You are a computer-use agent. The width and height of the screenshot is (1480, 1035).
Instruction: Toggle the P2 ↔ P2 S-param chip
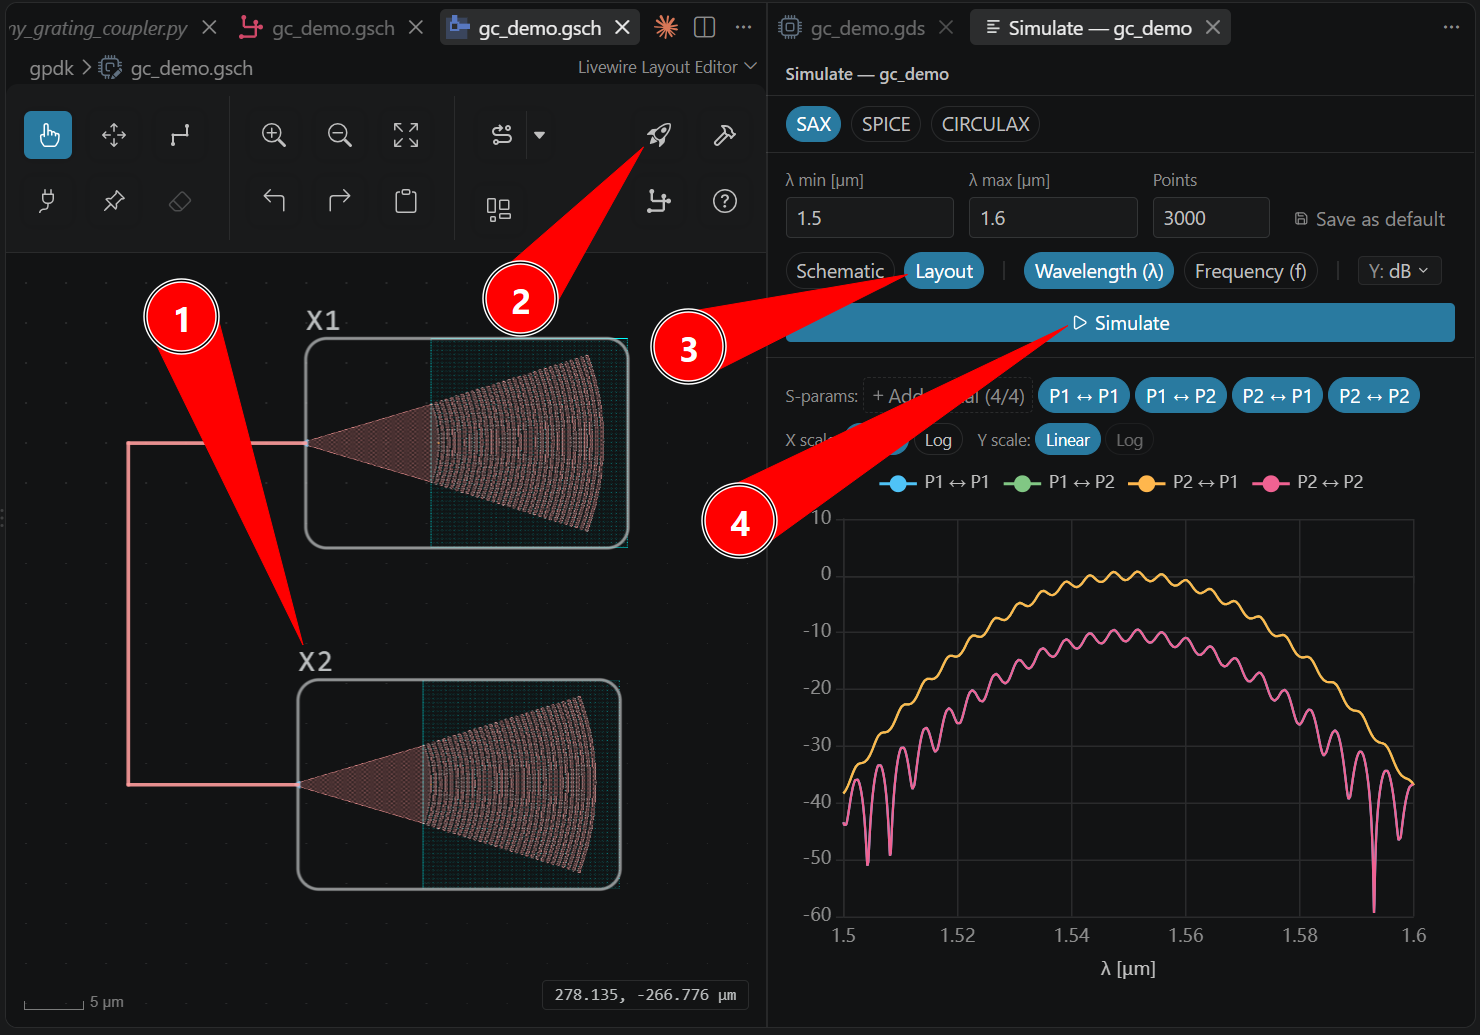(1374, 396)
